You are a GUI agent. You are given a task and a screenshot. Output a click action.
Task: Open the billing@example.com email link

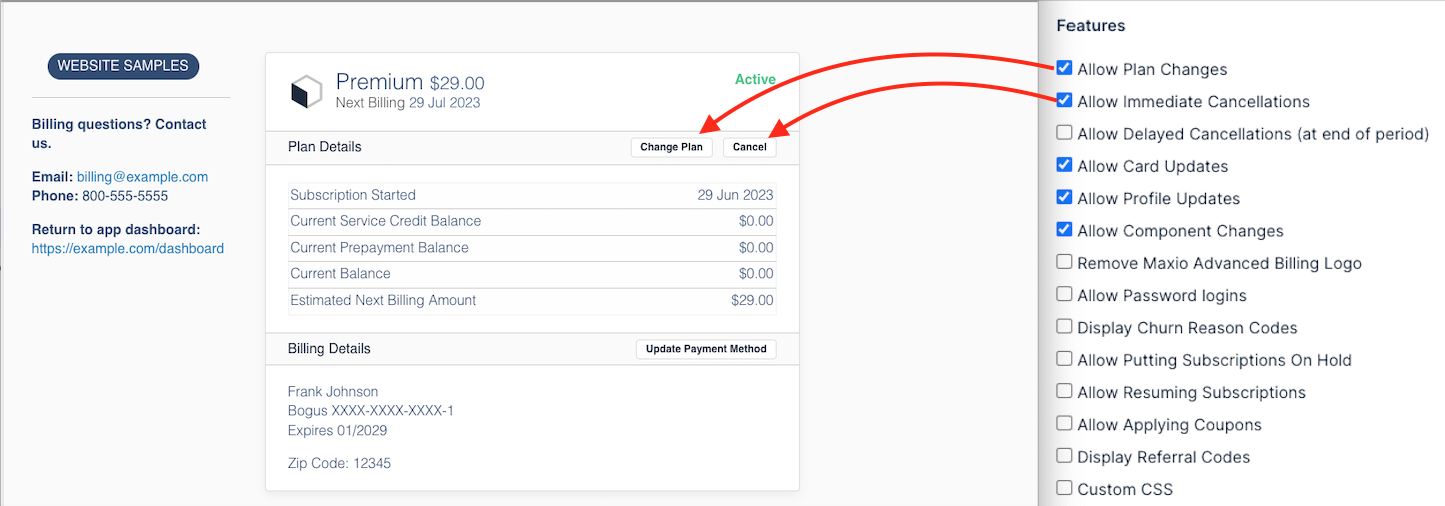[142, 177]
